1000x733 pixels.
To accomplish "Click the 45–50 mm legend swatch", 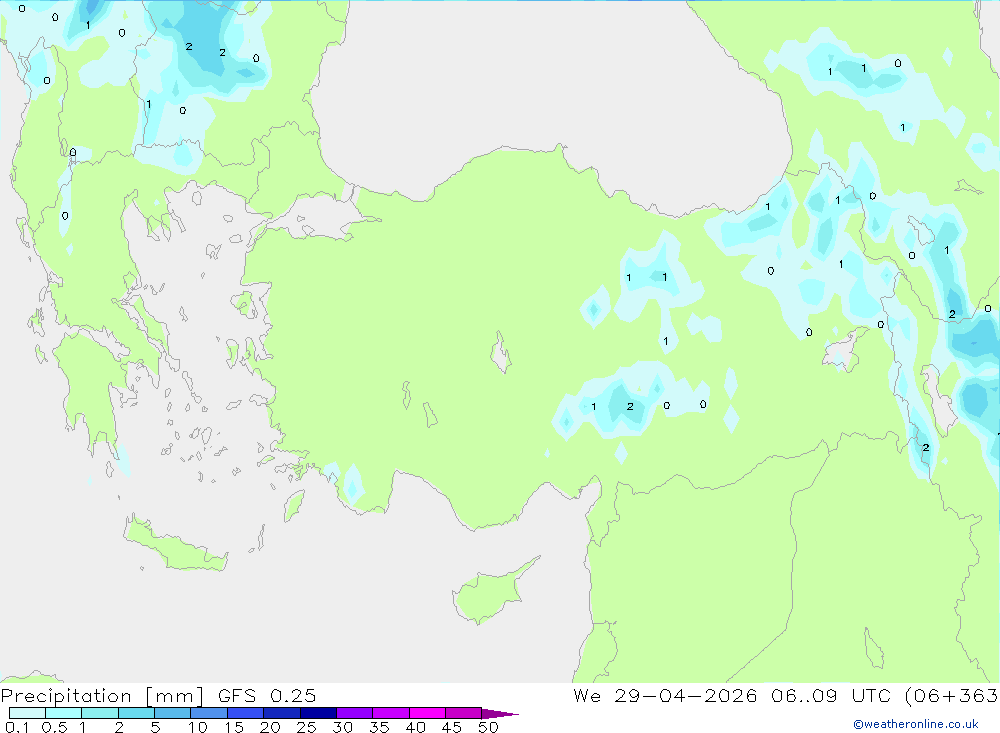I will [464, 713].
